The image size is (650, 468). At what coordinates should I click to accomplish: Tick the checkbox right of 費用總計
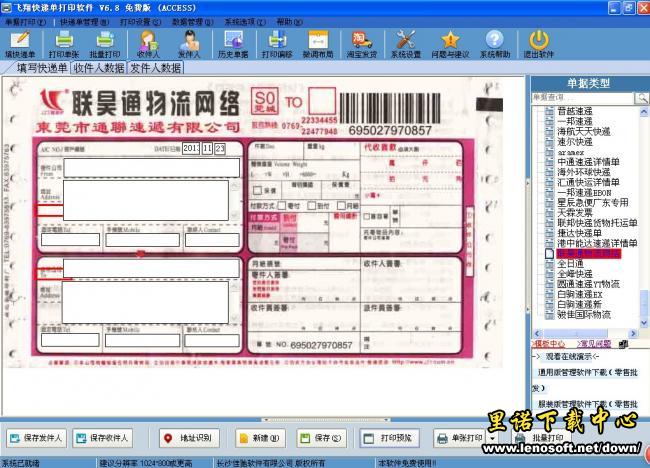(x=366, y=216)
